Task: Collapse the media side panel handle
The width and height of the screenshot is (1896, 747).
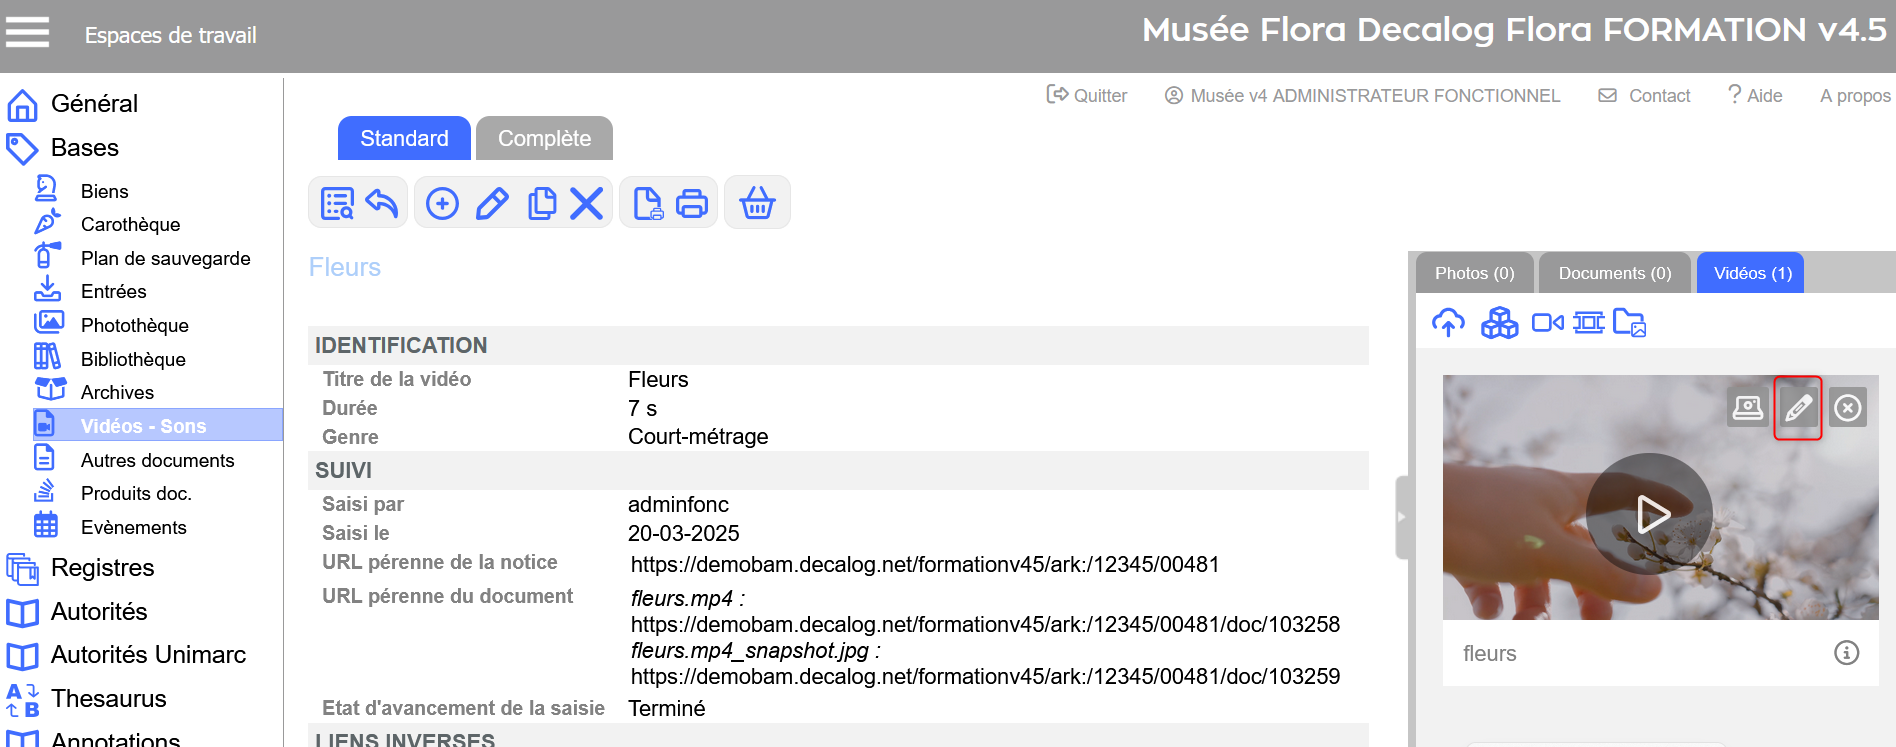Action: tap(1401, 517)
